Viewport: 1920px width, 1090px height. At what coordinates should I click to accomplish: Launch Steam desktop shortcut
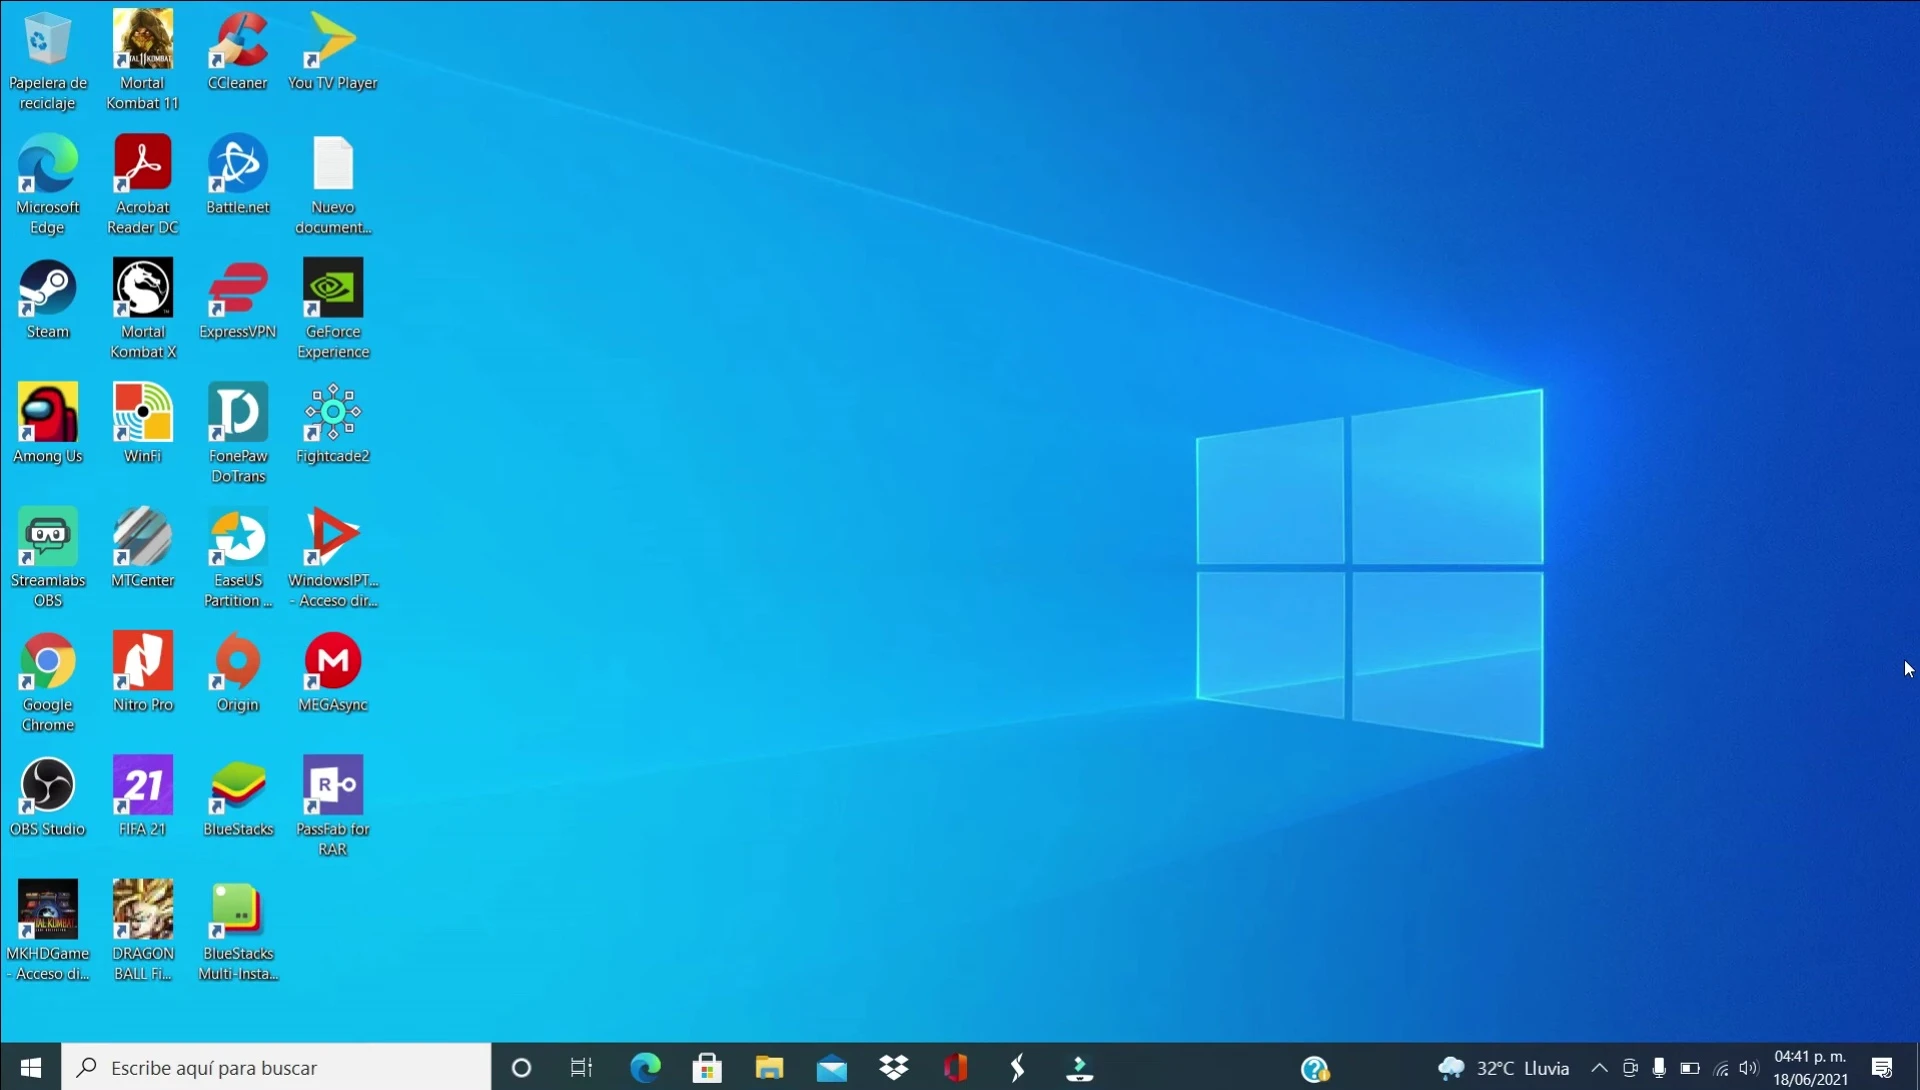click(x=48, y=300)
